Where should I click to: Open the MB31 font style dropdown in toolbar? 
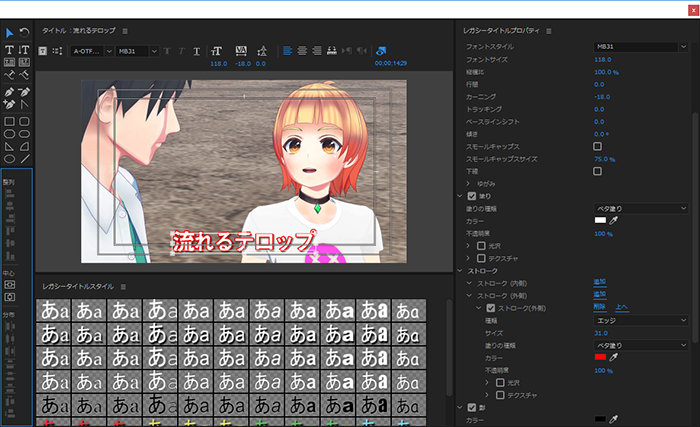pos(137,51)
